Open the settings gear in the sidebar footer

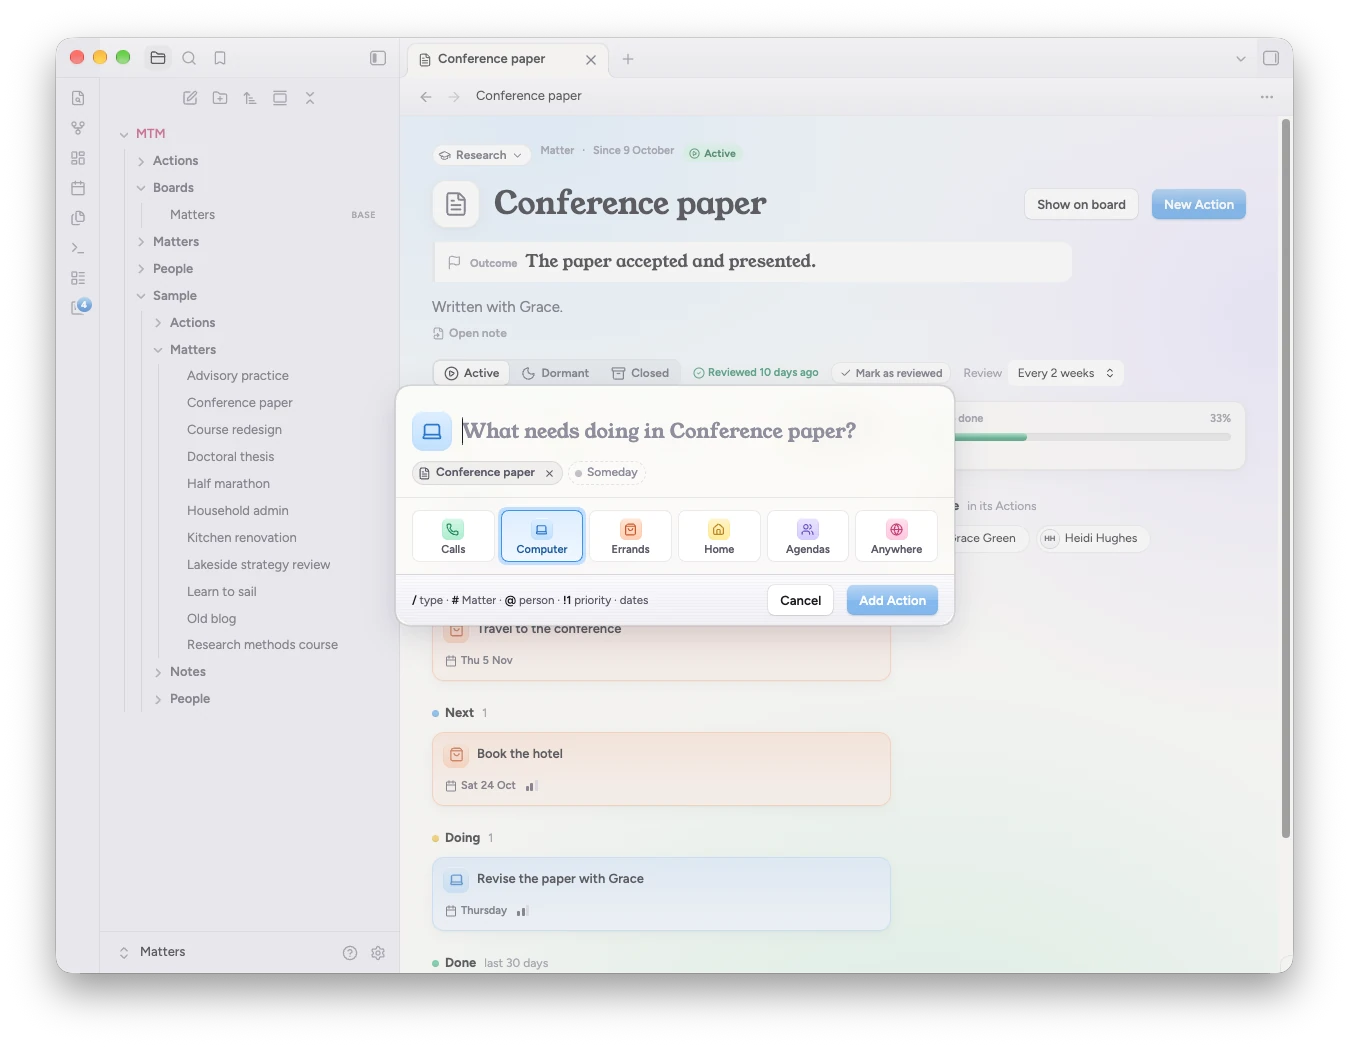(378, 953)
